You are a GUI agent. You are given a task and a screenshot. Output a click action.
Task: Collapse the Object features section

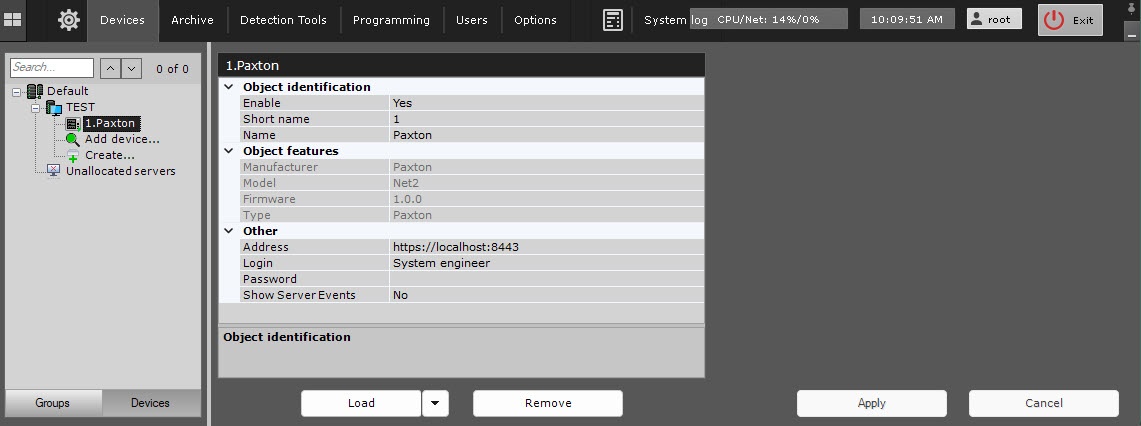pos(229,151)
